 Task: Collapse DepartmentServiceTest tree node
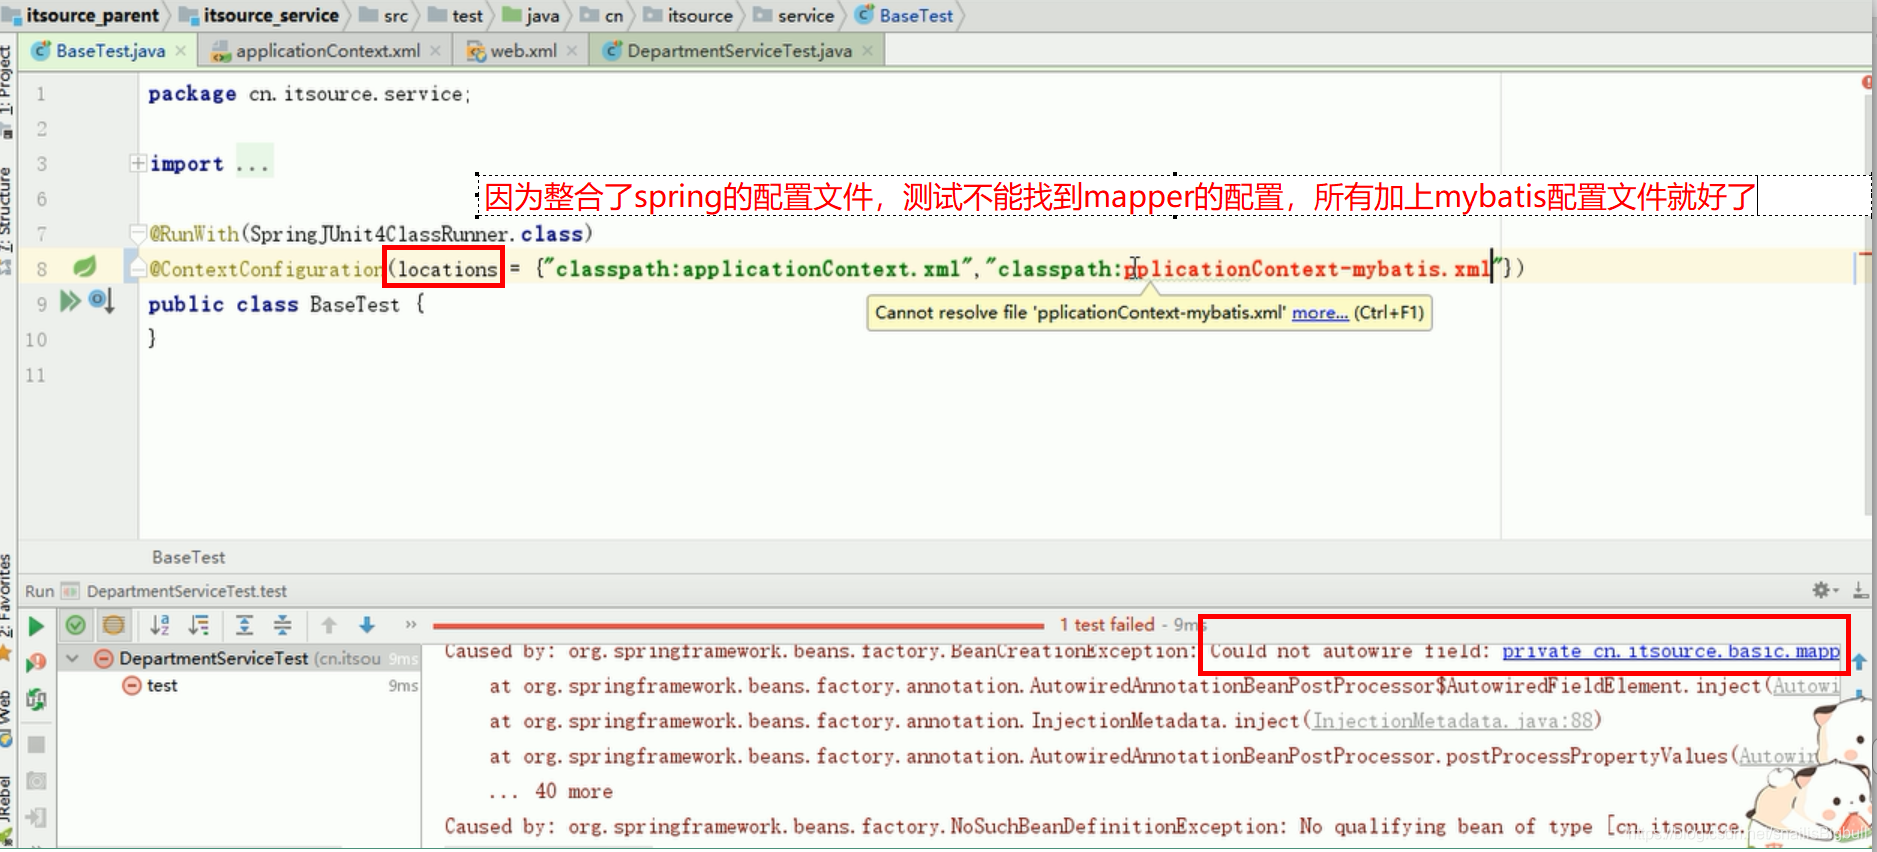(x=72, y=659)
